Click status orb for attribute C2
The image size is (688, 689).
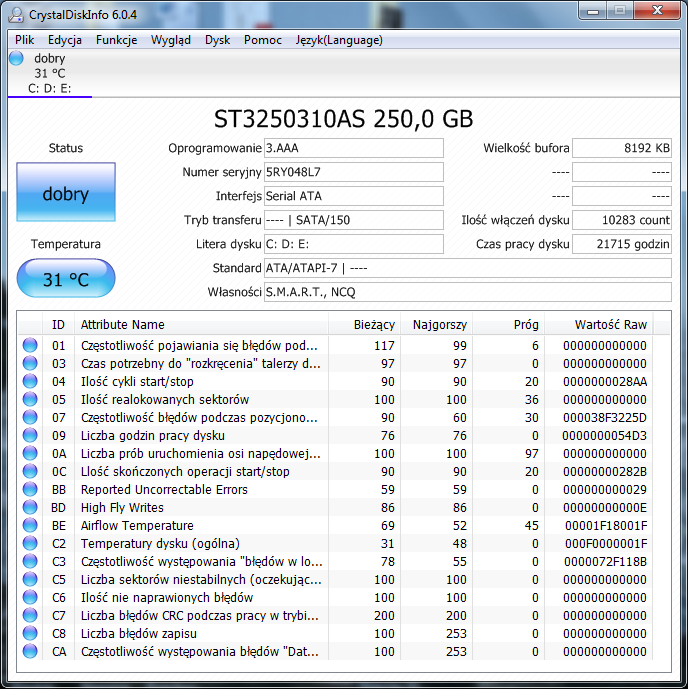coord(30,544)
